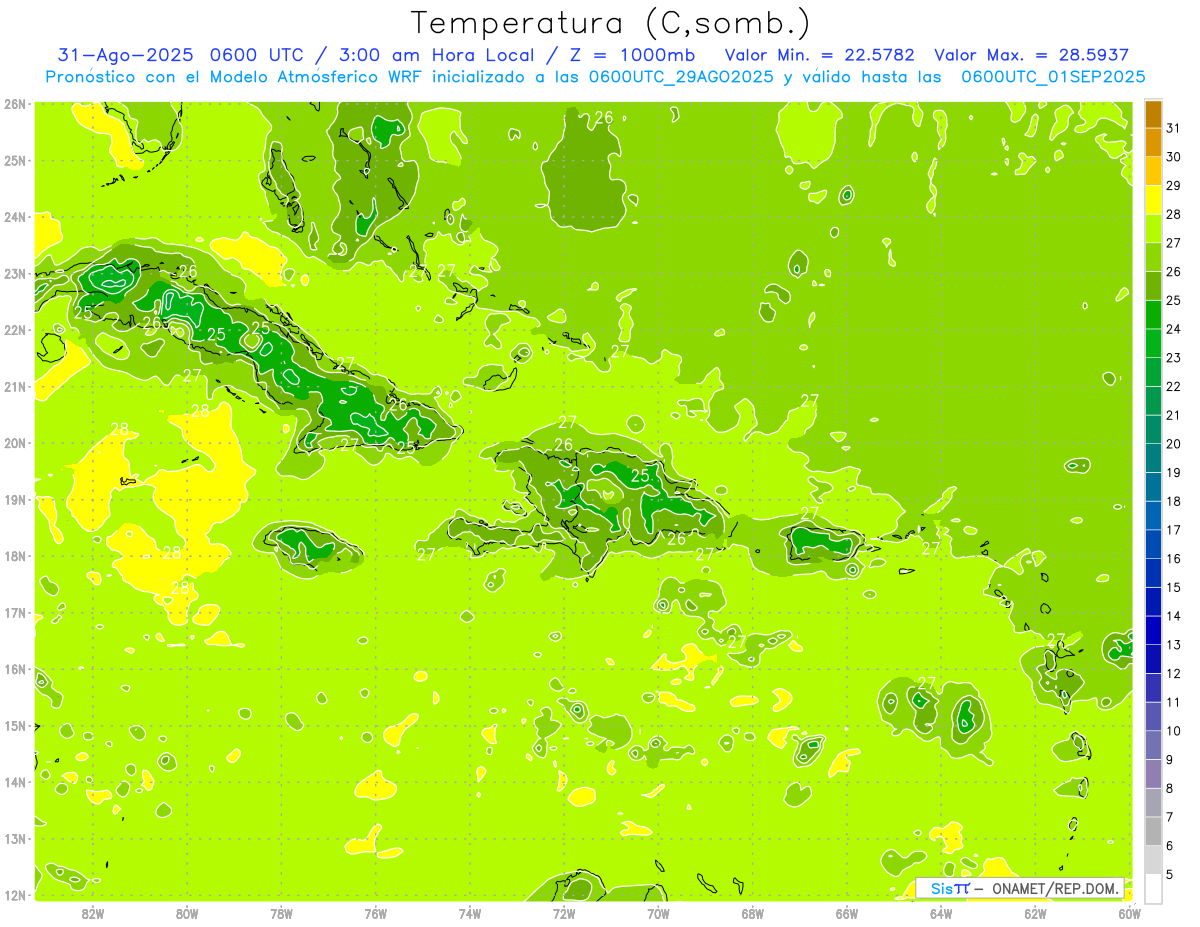Click the colorbar value 29
This screenshot has height=927, width=1200.
[1173, 185]
